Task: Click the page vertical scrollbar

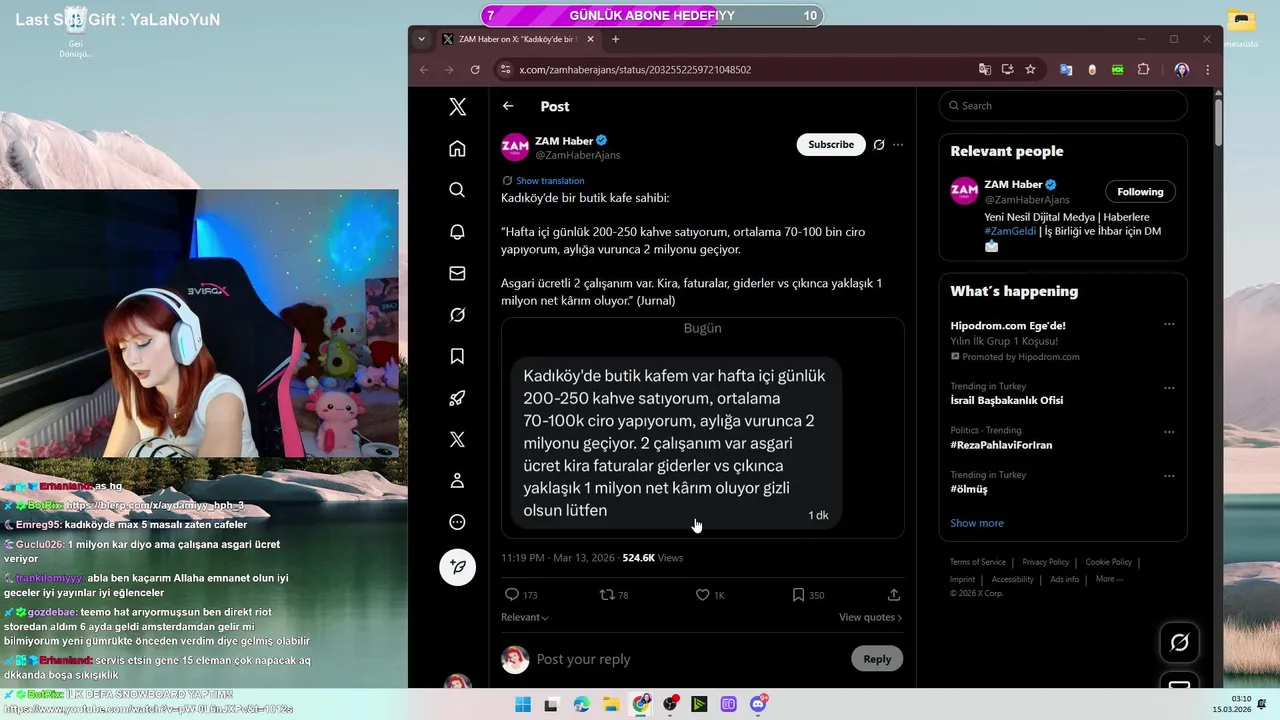Action: [1218, 120]
